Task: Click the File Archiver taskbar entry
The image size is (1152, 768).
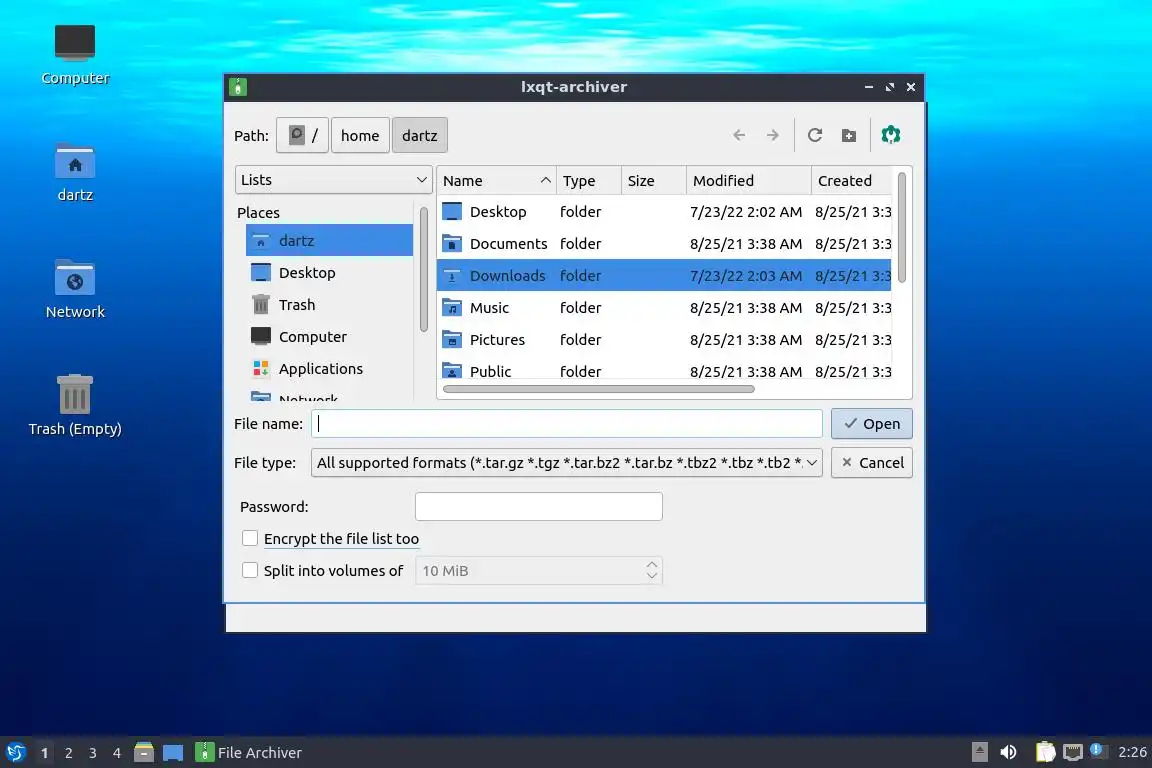Action: 249,753
